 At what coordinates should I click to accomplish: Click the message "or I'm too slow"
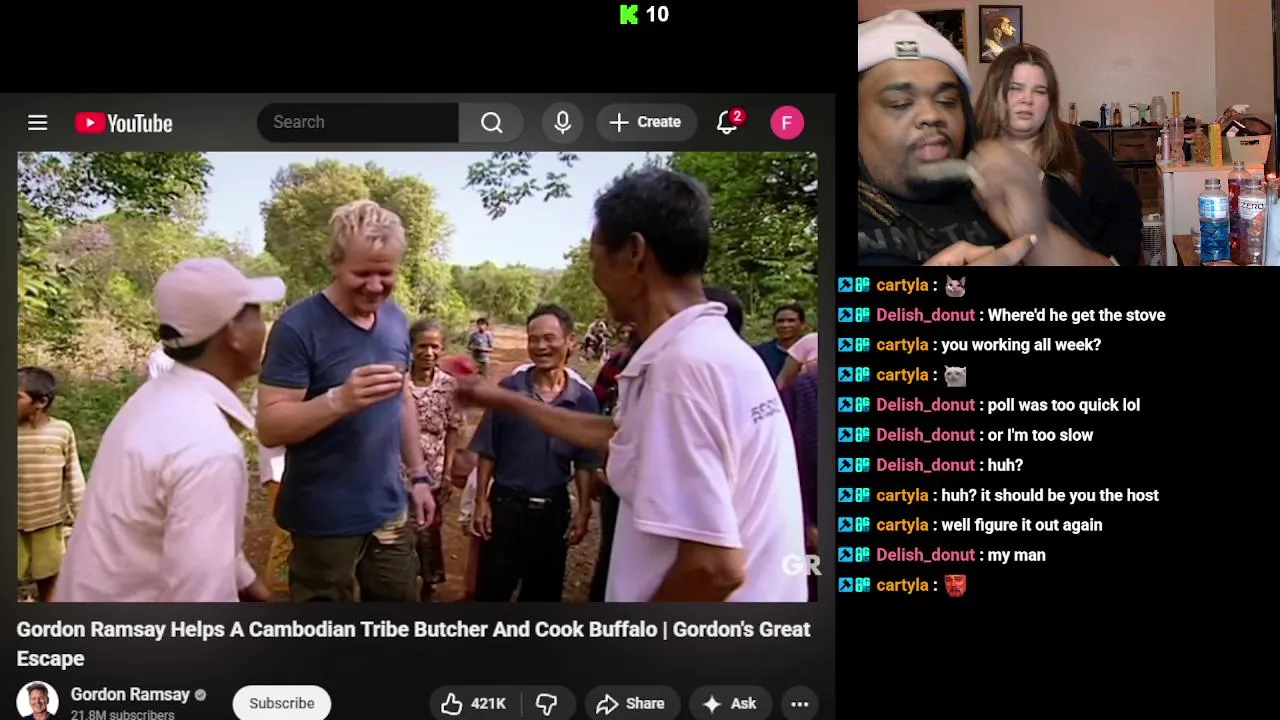click(x=1039, y=435)
